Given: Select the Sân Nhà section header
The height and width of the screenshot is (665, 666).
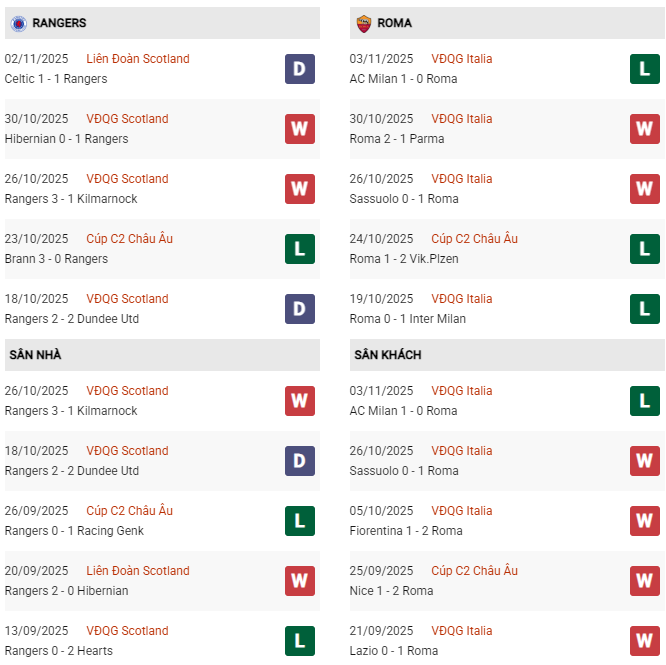Looking at the screenshot, I should tap(36, 355).
